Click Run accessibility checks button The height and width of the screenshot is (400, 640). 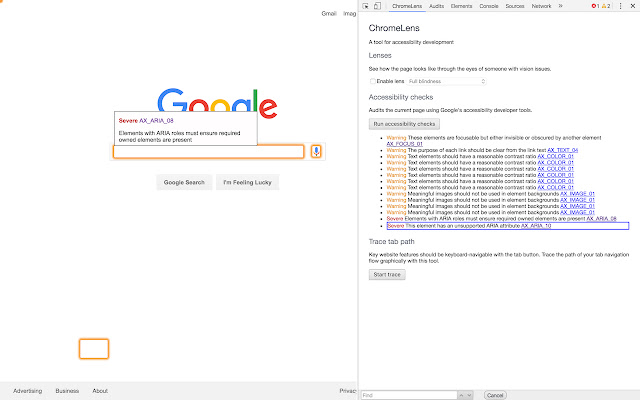pos(404,124)
